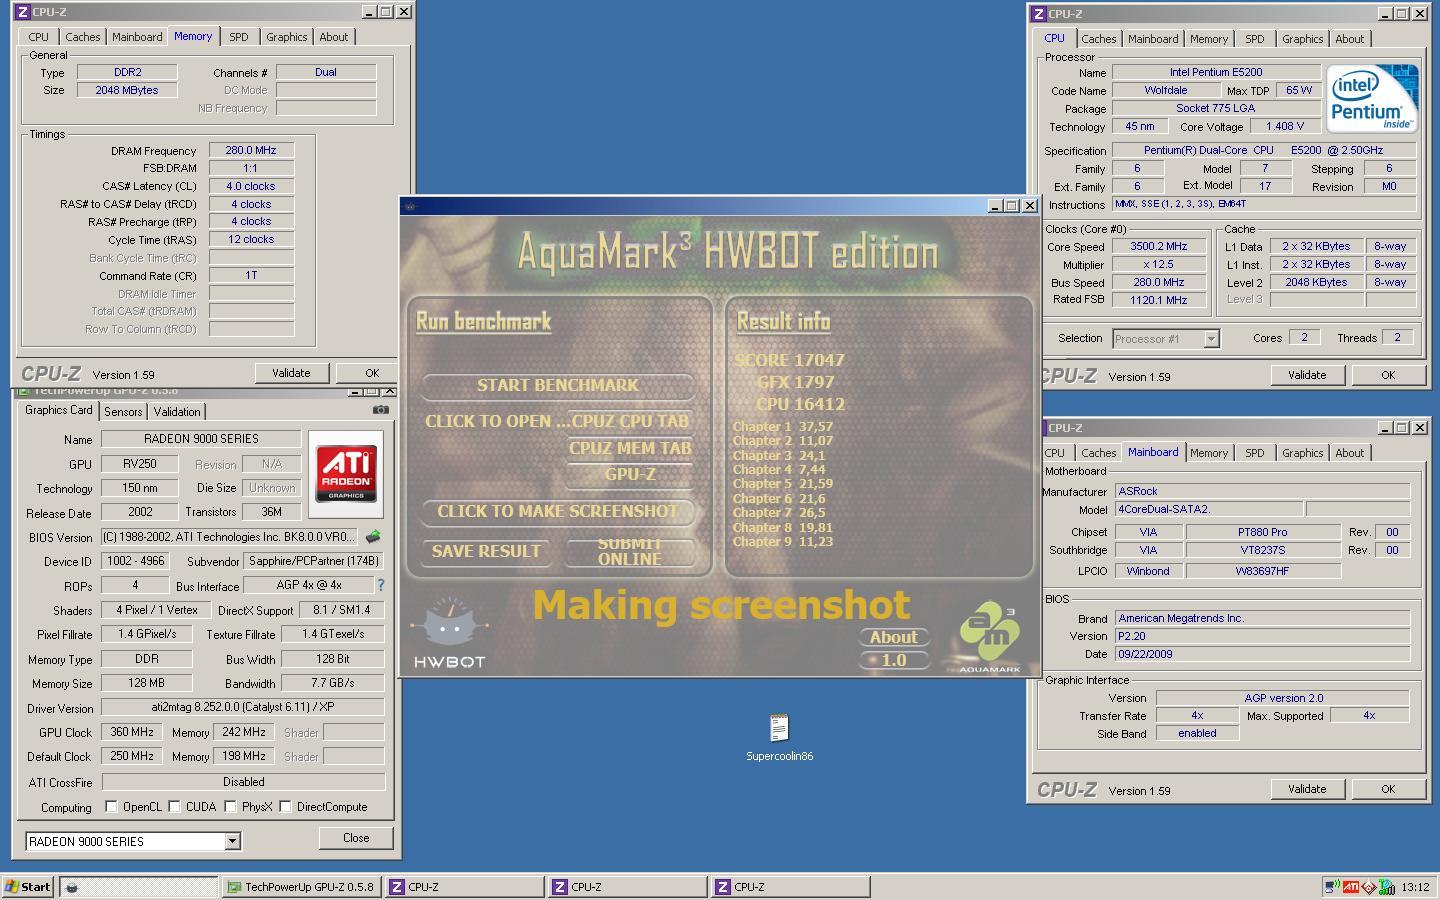Click the BIOS save chip icon in GPU-Z
The height and width of the screenshot is (900, 1440).
coord(373,537)
